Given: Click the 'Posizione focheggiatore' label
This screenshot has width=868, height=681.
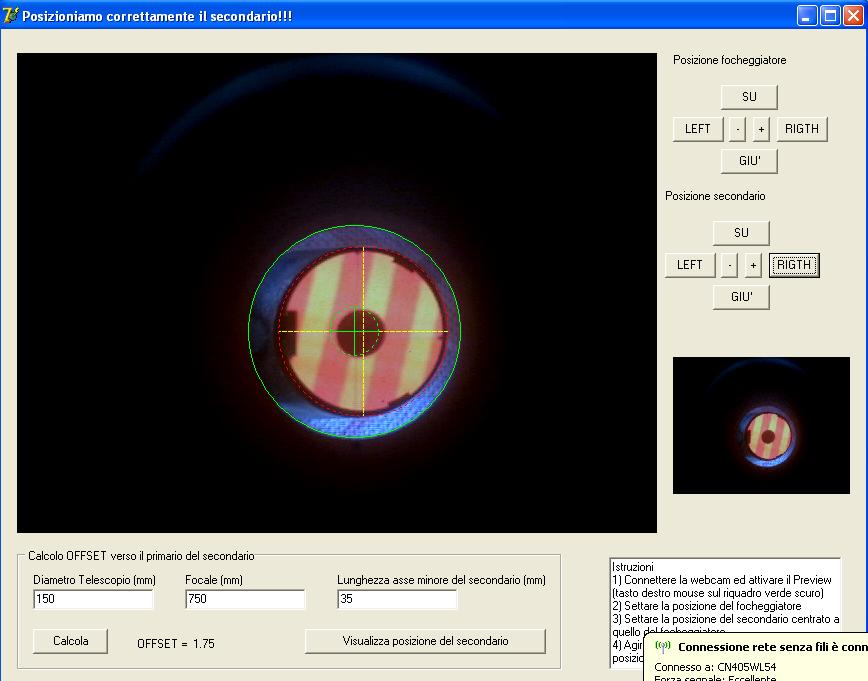Looking at the screenshot, I should coord(730,60).
